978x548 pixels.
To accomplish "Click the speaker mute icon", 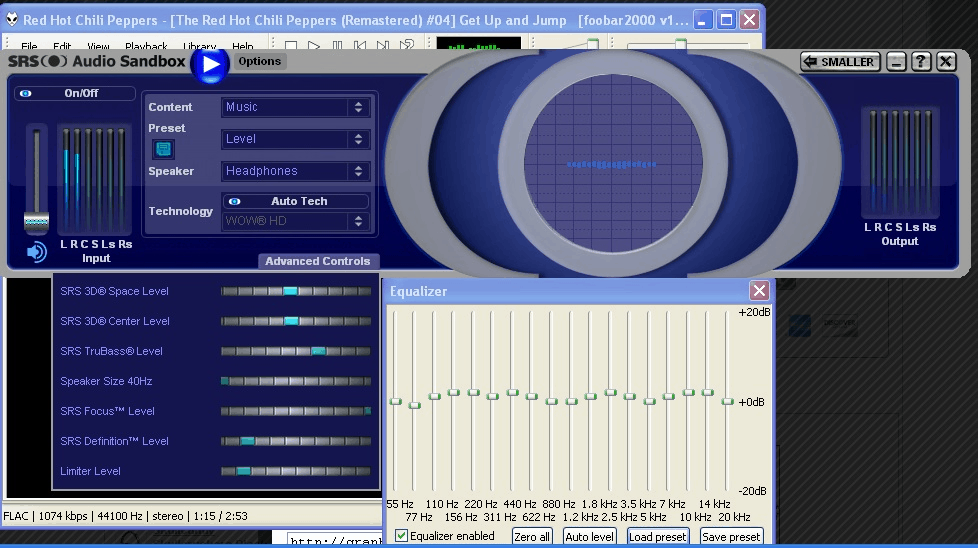I will point(36,251).
